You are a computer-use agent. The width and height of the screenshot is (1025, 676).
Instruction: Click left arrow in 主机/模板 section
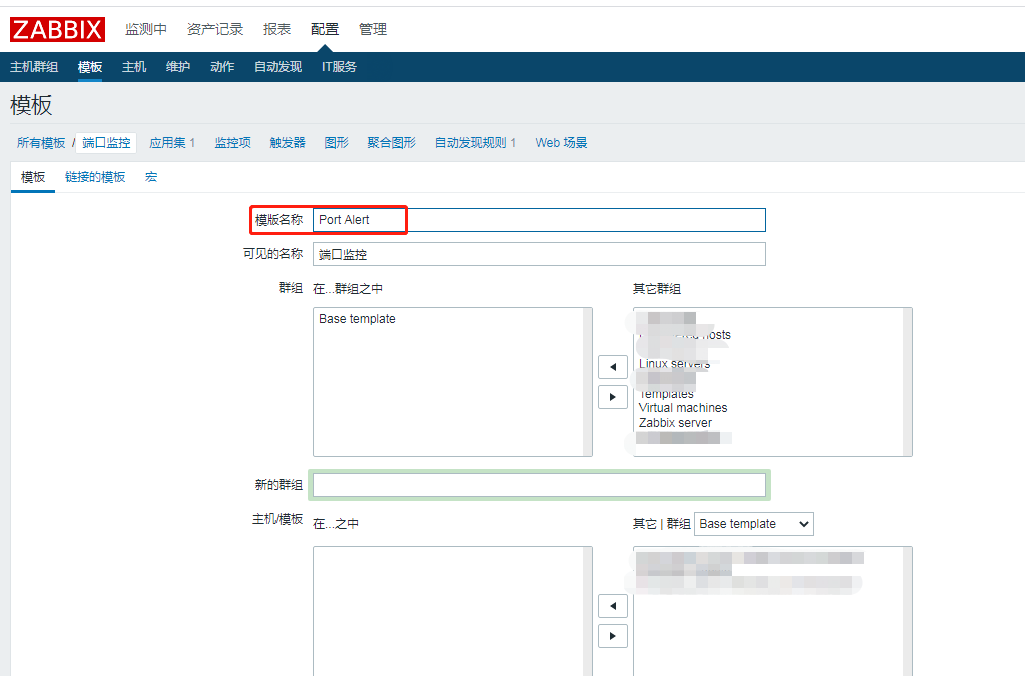(x=612, y=606)
